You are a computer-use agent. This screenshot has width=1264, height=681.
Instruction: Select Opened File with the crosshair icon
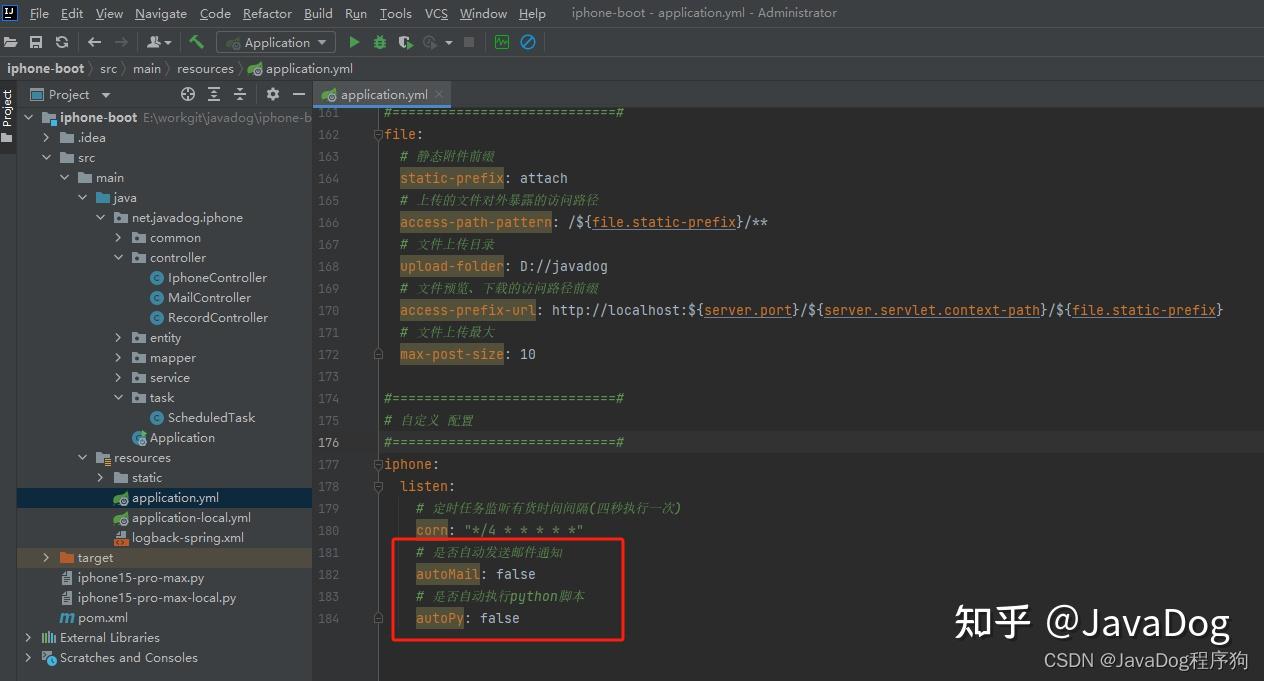coord(187,94)
